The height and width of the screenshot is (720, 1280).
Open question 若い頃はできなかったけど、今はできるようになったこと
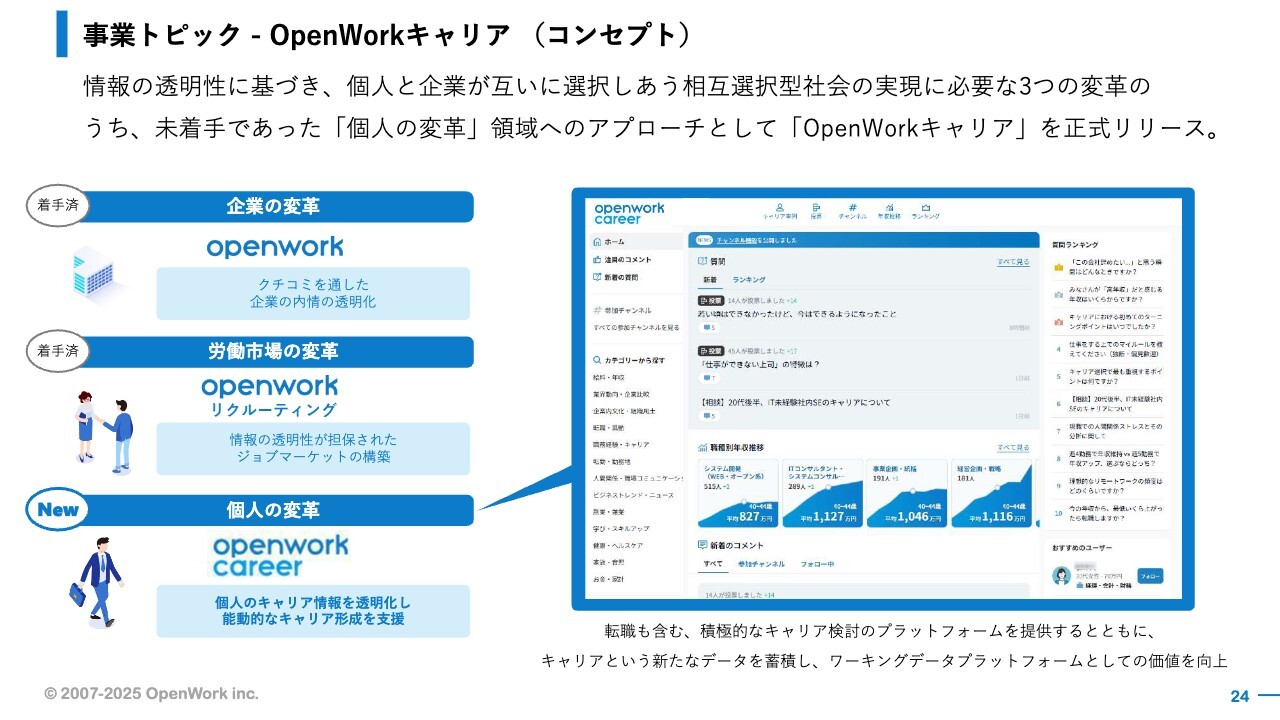coord(798,314)
